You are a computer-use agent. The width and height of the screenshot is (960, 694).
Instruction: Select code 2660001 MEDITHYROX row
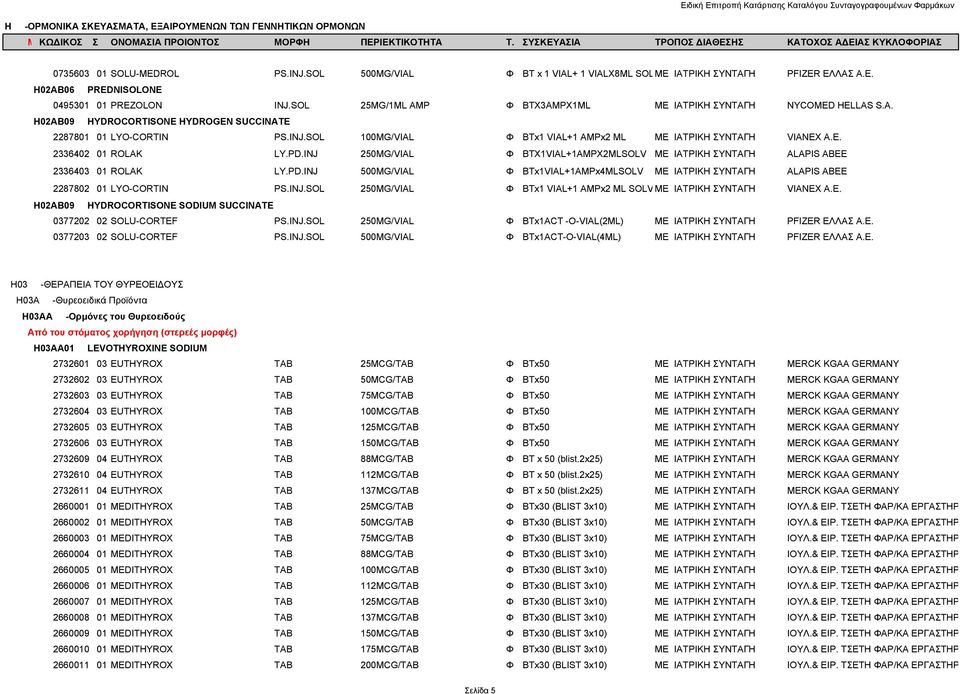click(x=506, y=507)
